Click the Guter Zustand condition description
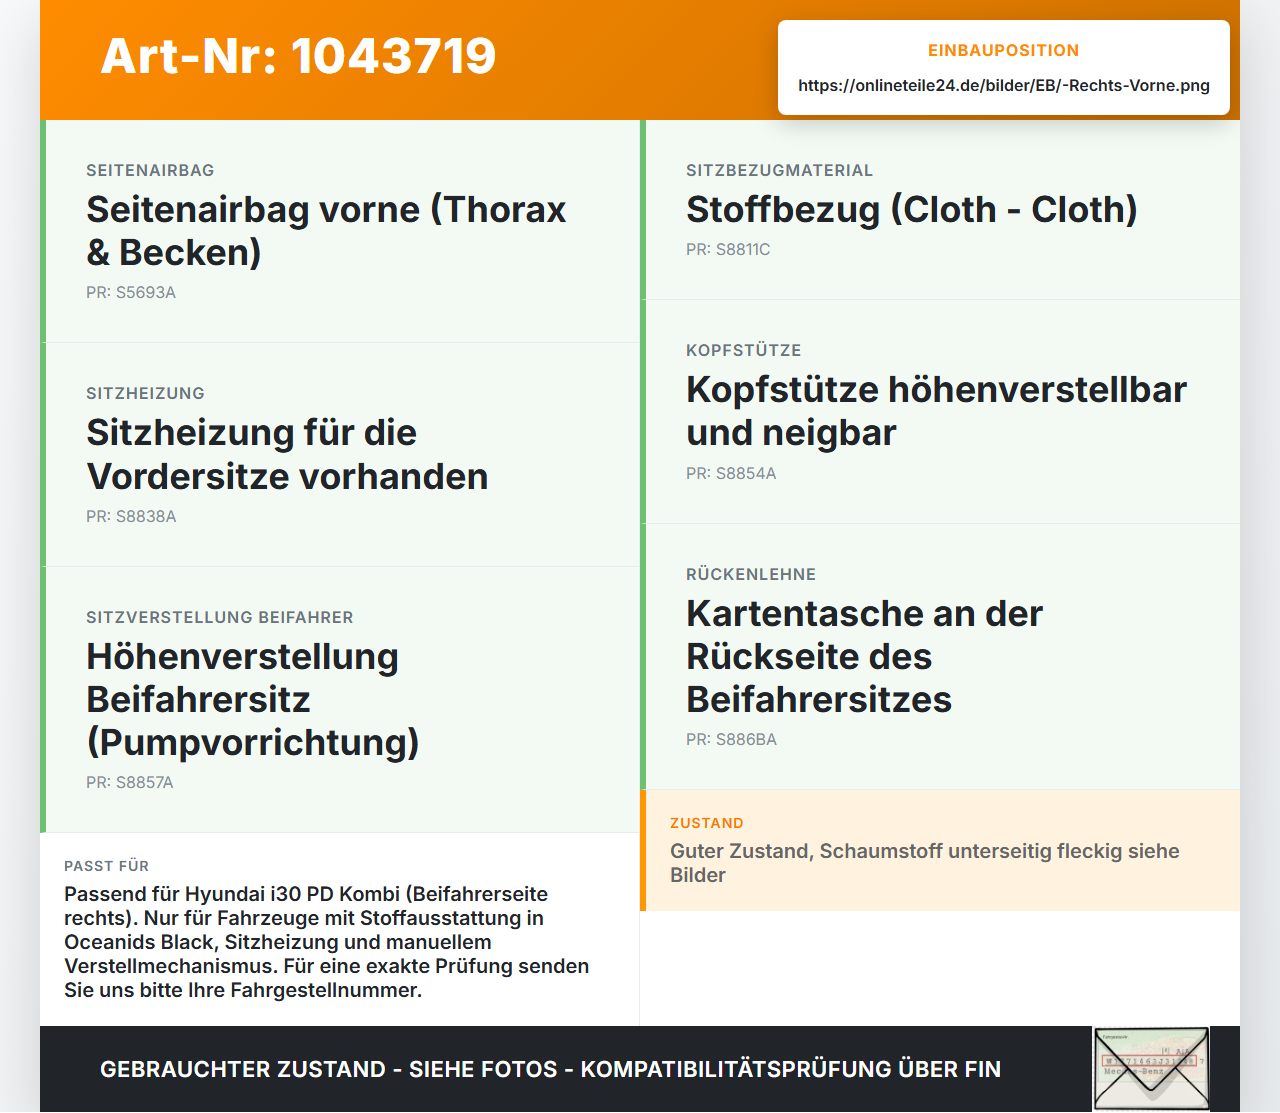This screenshot has width=1280, height=1113. click(x=925, y=863)
